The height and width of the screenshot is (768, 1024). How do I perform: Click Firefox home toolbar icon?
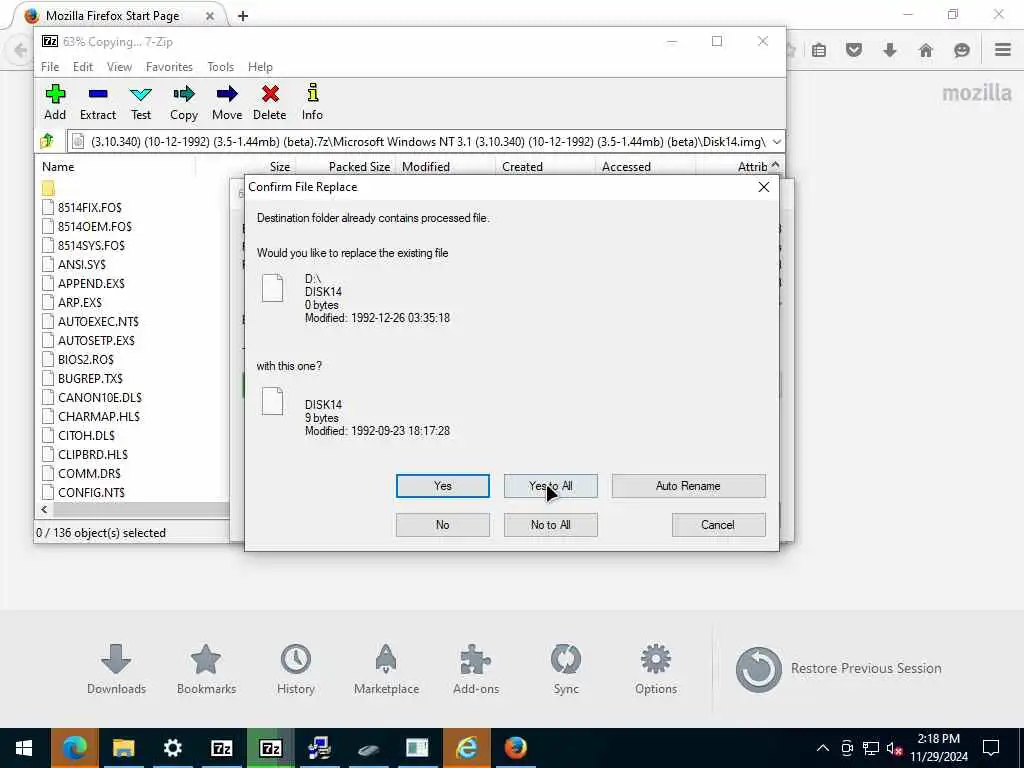point(925,50)
